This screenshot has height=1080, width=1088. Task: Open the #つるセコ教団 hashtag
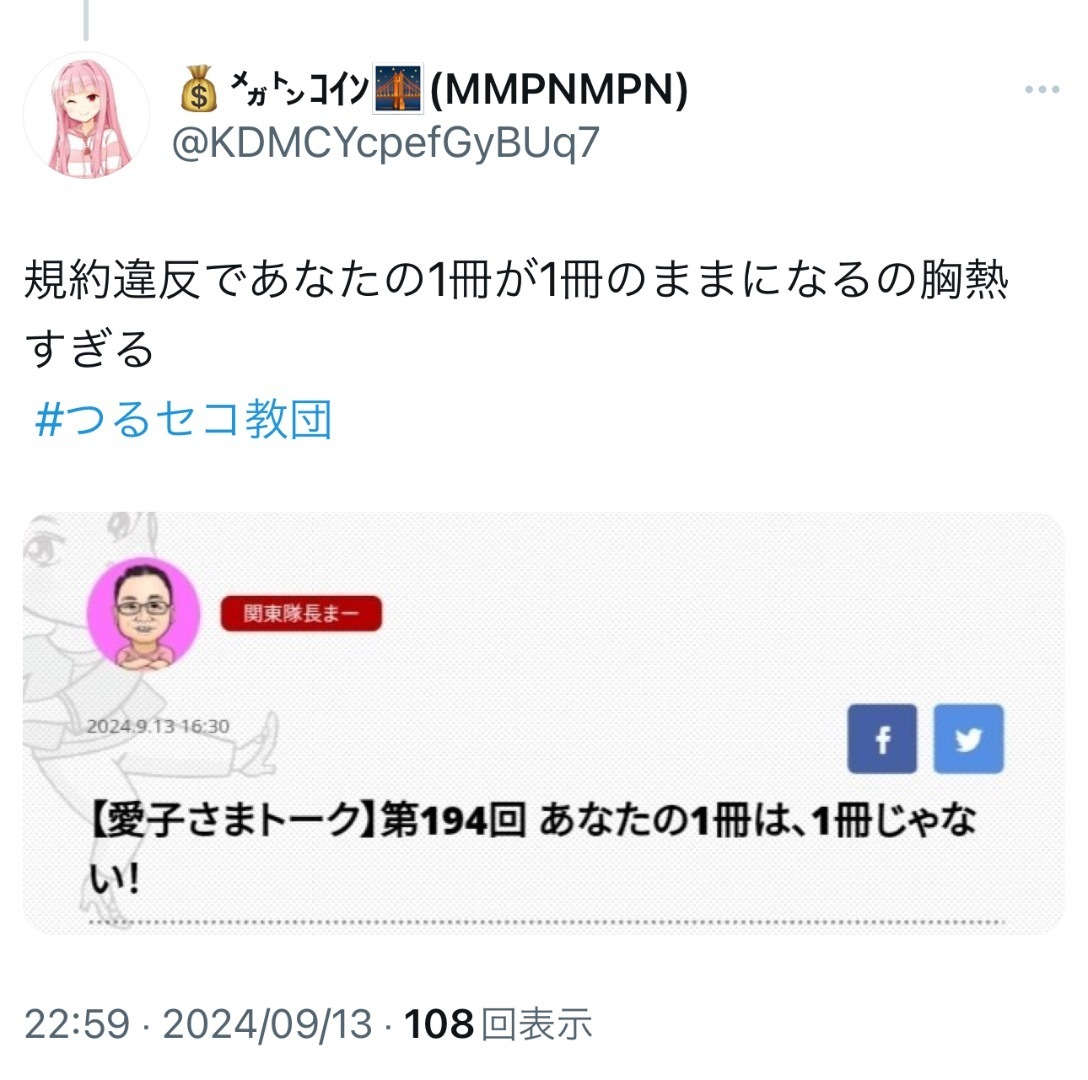(x=184, y=419)
